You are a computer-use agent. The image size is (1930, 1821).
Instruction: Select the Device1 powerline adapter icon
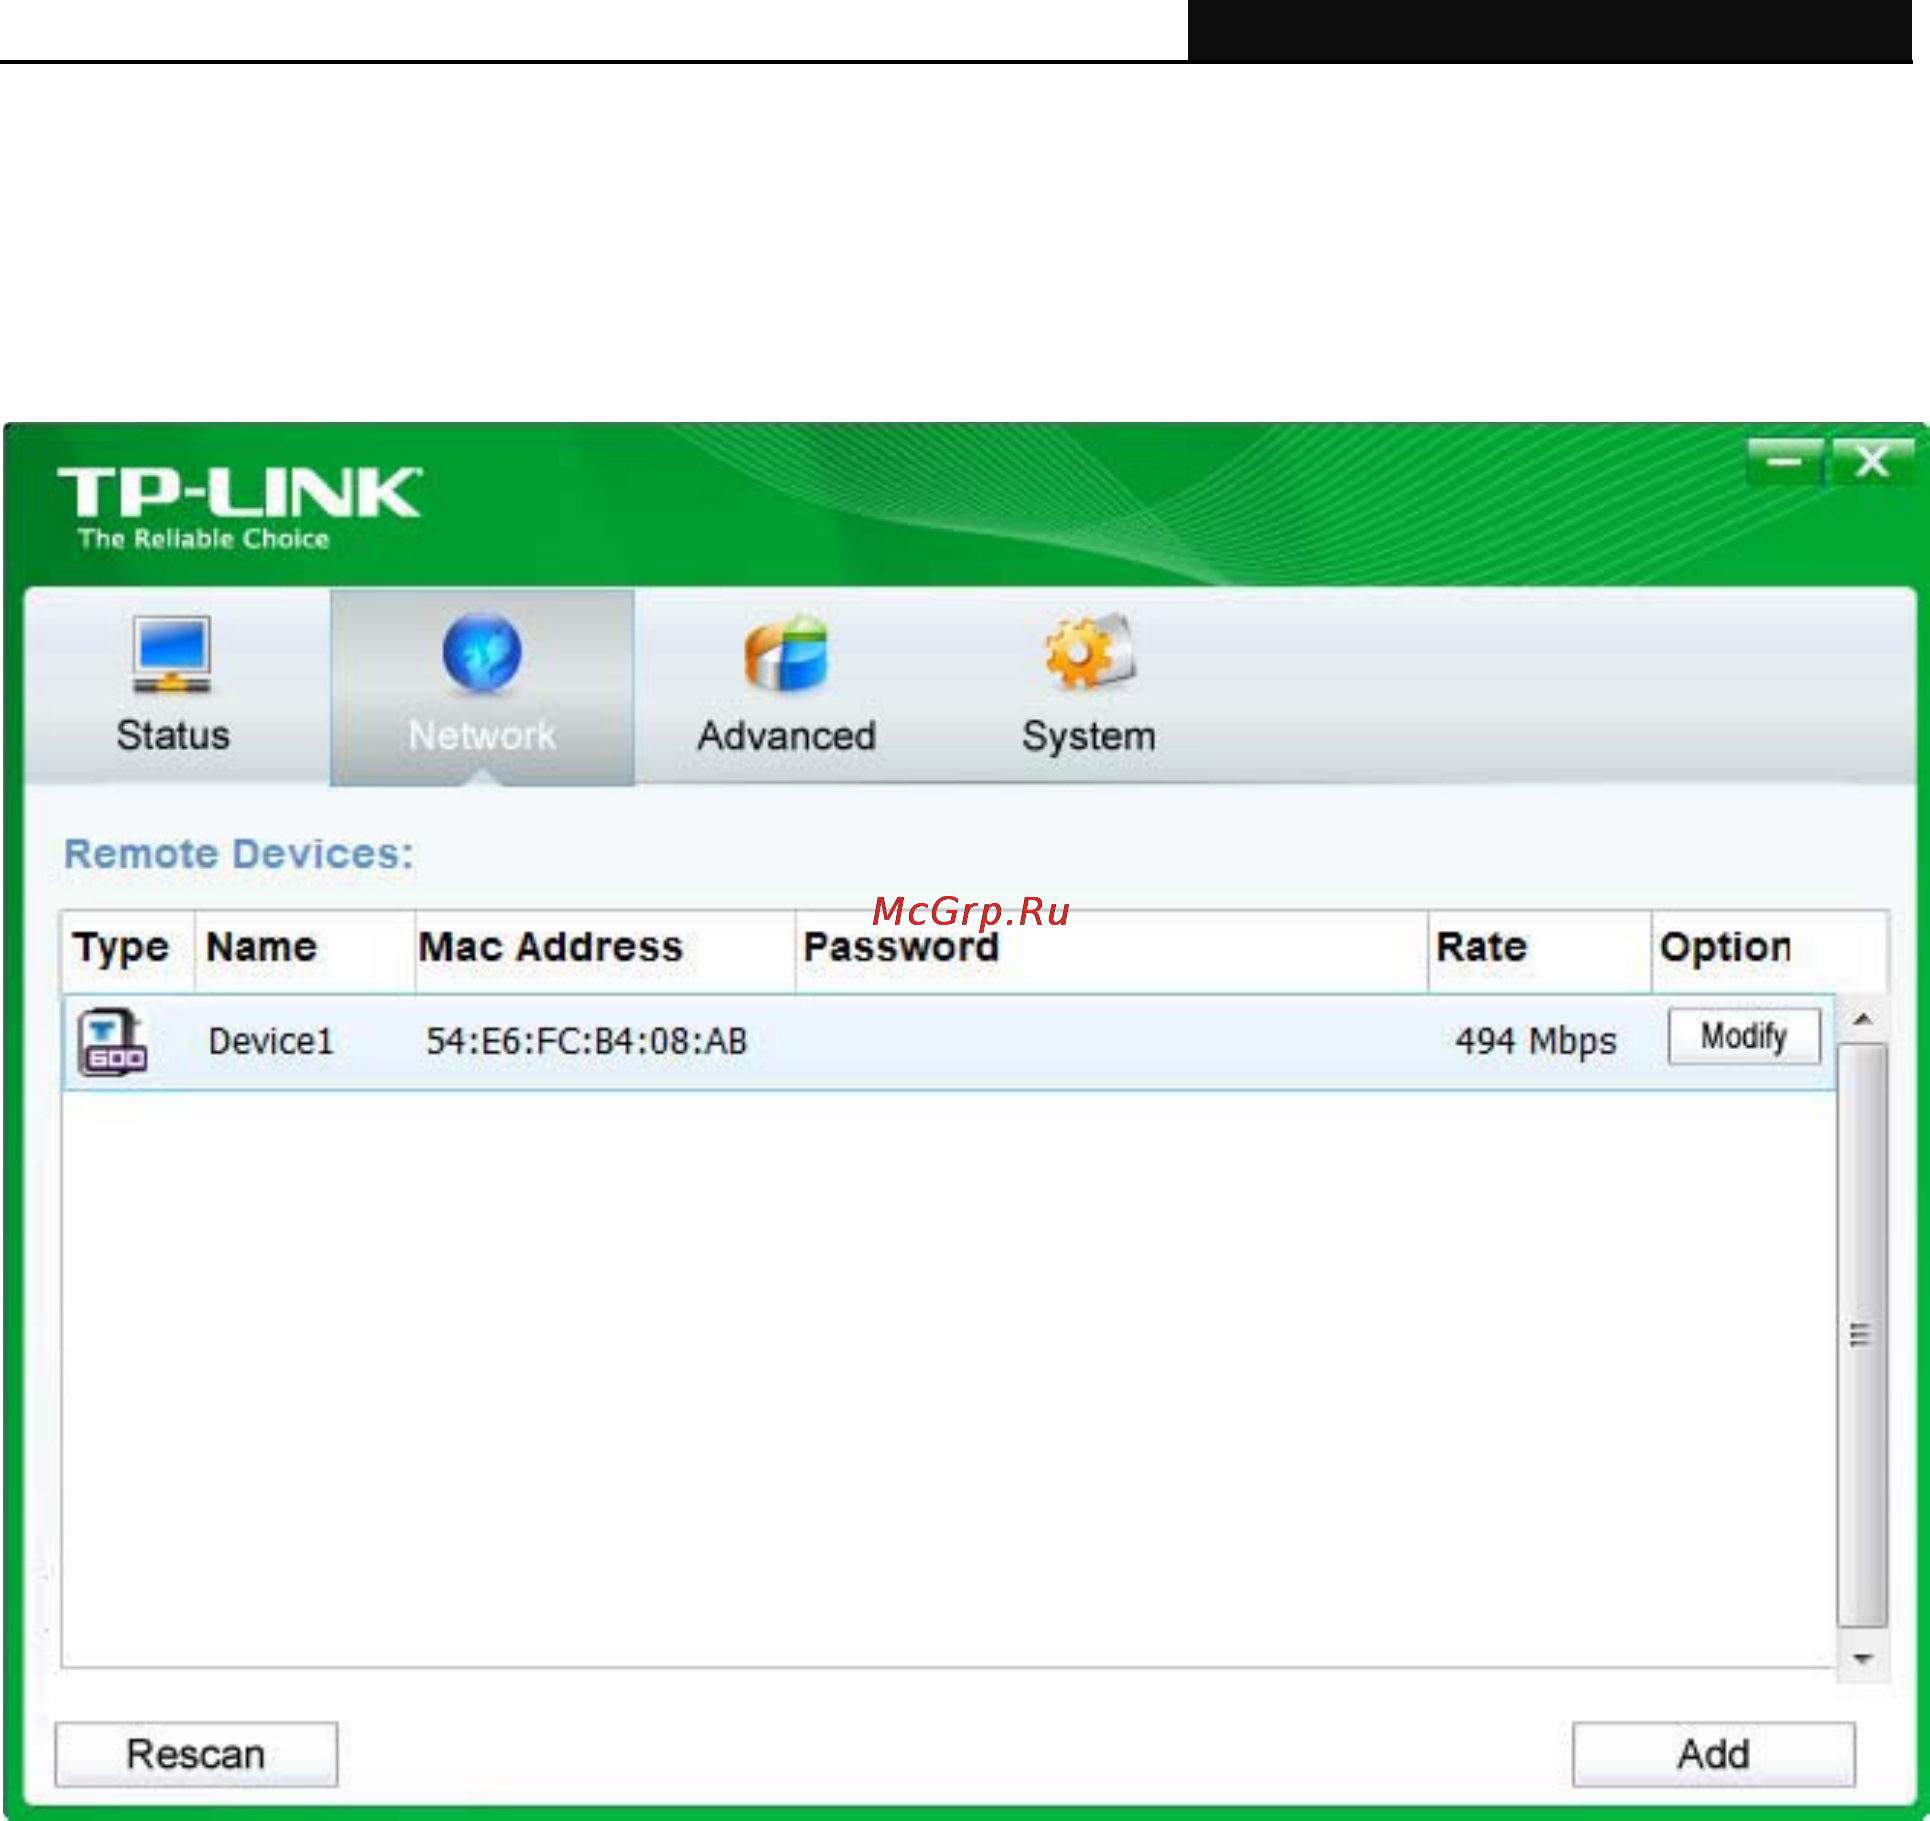pos(112,1042)
